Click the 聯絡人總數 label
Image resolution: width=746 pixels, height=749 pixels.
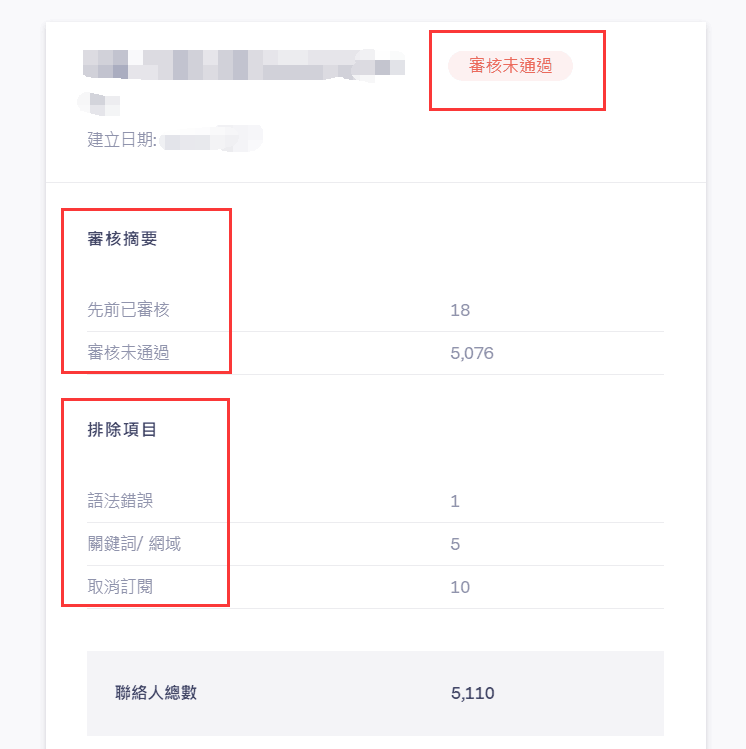pos(156,693)
